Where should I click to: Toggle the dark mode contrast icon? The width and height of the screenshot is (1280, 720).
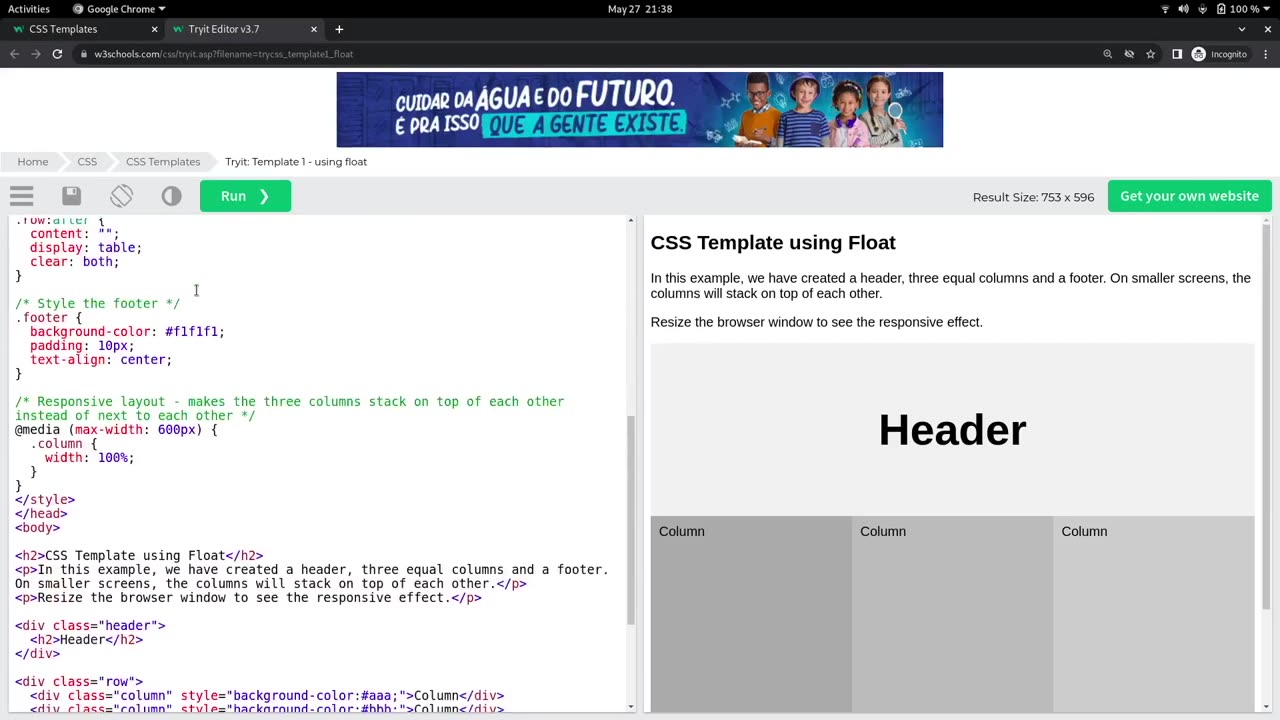click(x=171, y=196)
